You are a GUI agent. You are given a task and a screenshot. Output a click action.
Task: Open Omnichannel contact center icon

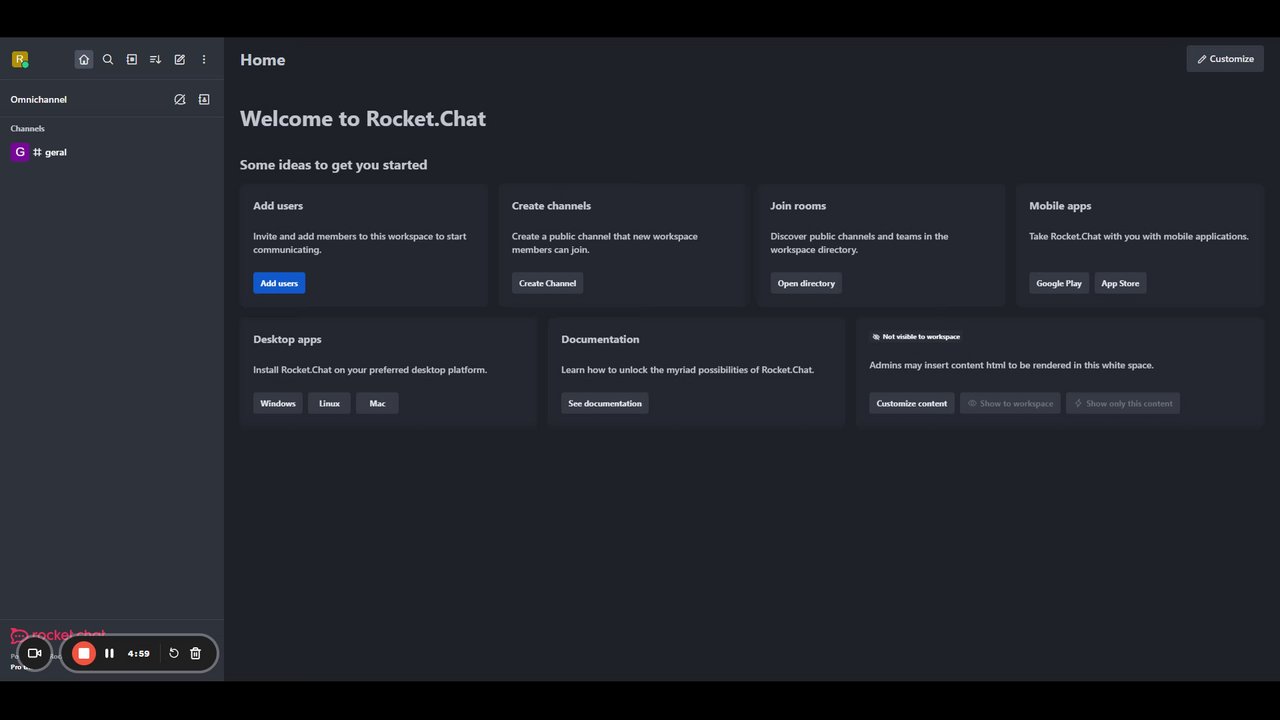pyautogui.click(x=204, y=100)
